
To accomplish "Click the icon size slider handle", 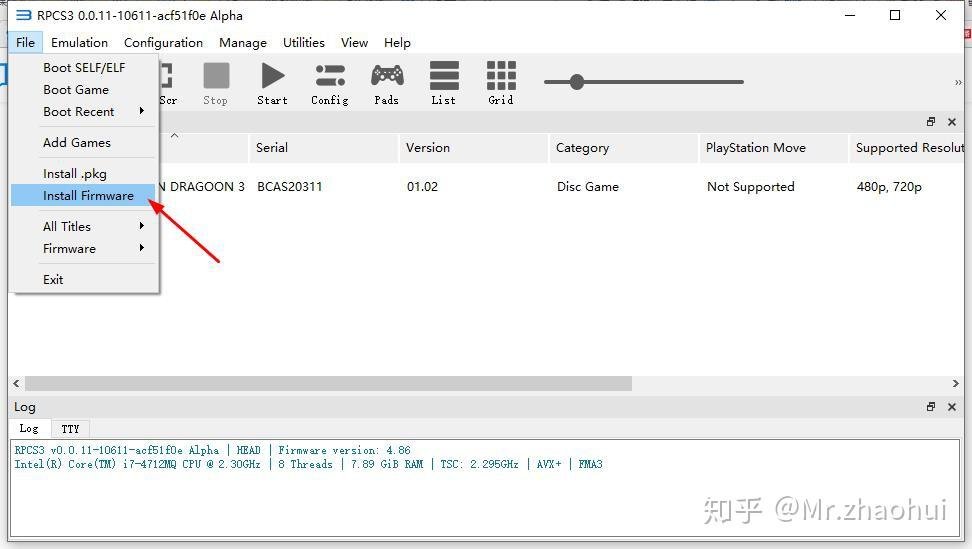I will point(577,82).
